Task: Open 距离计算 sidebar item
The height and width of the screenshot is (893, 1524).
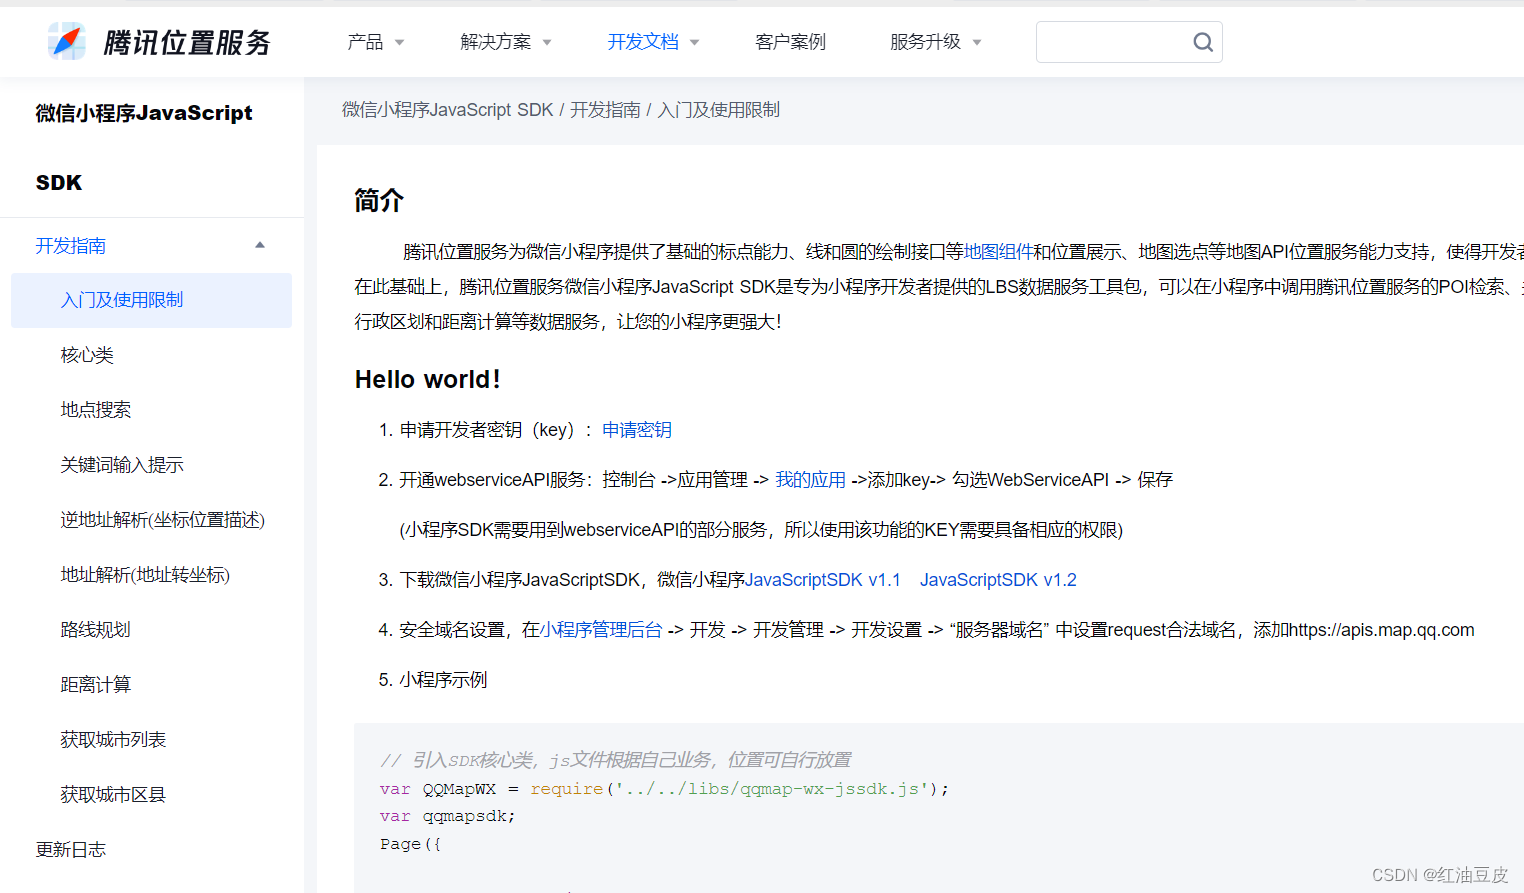Action: click(96, 685)
